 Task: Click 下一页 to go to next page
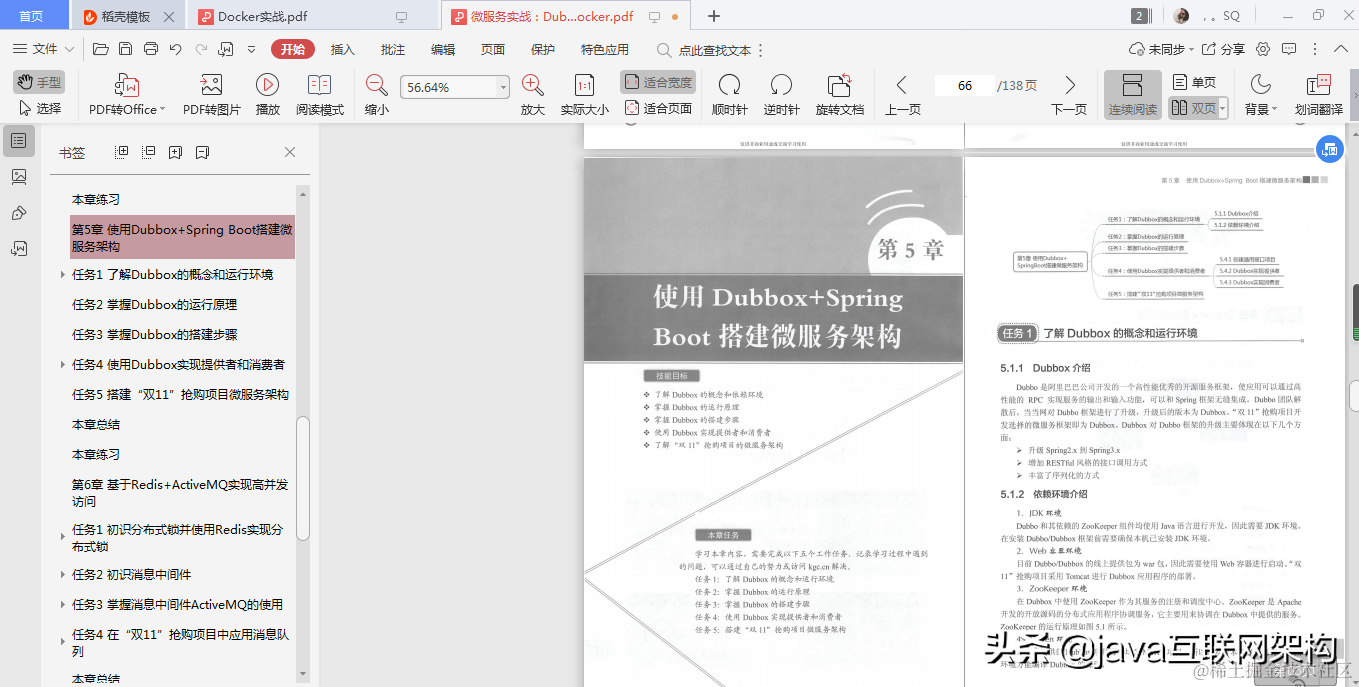pos(1067,95)
